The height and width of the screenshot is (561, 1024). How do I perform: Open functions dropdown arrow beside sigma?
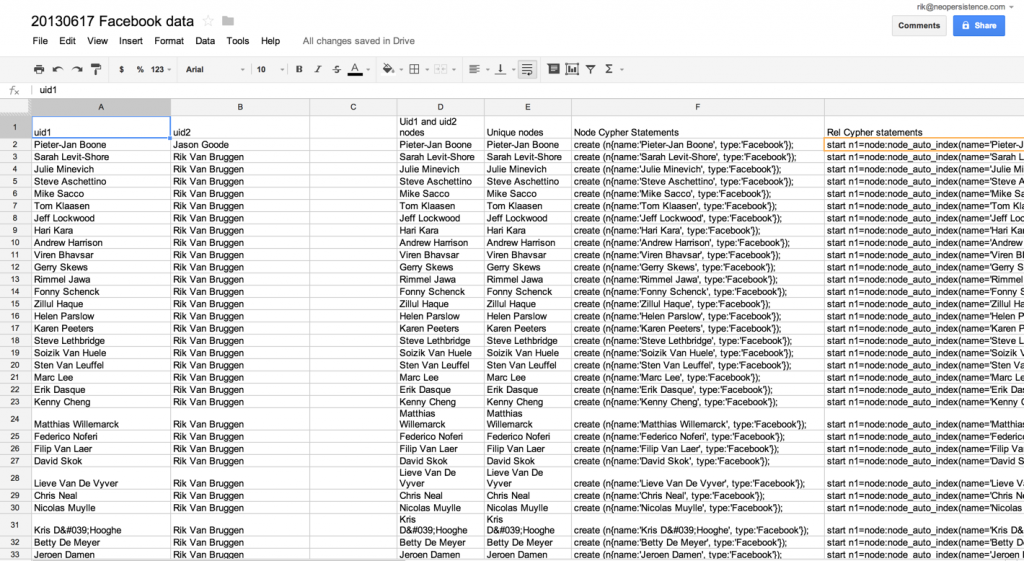point(621,70)
